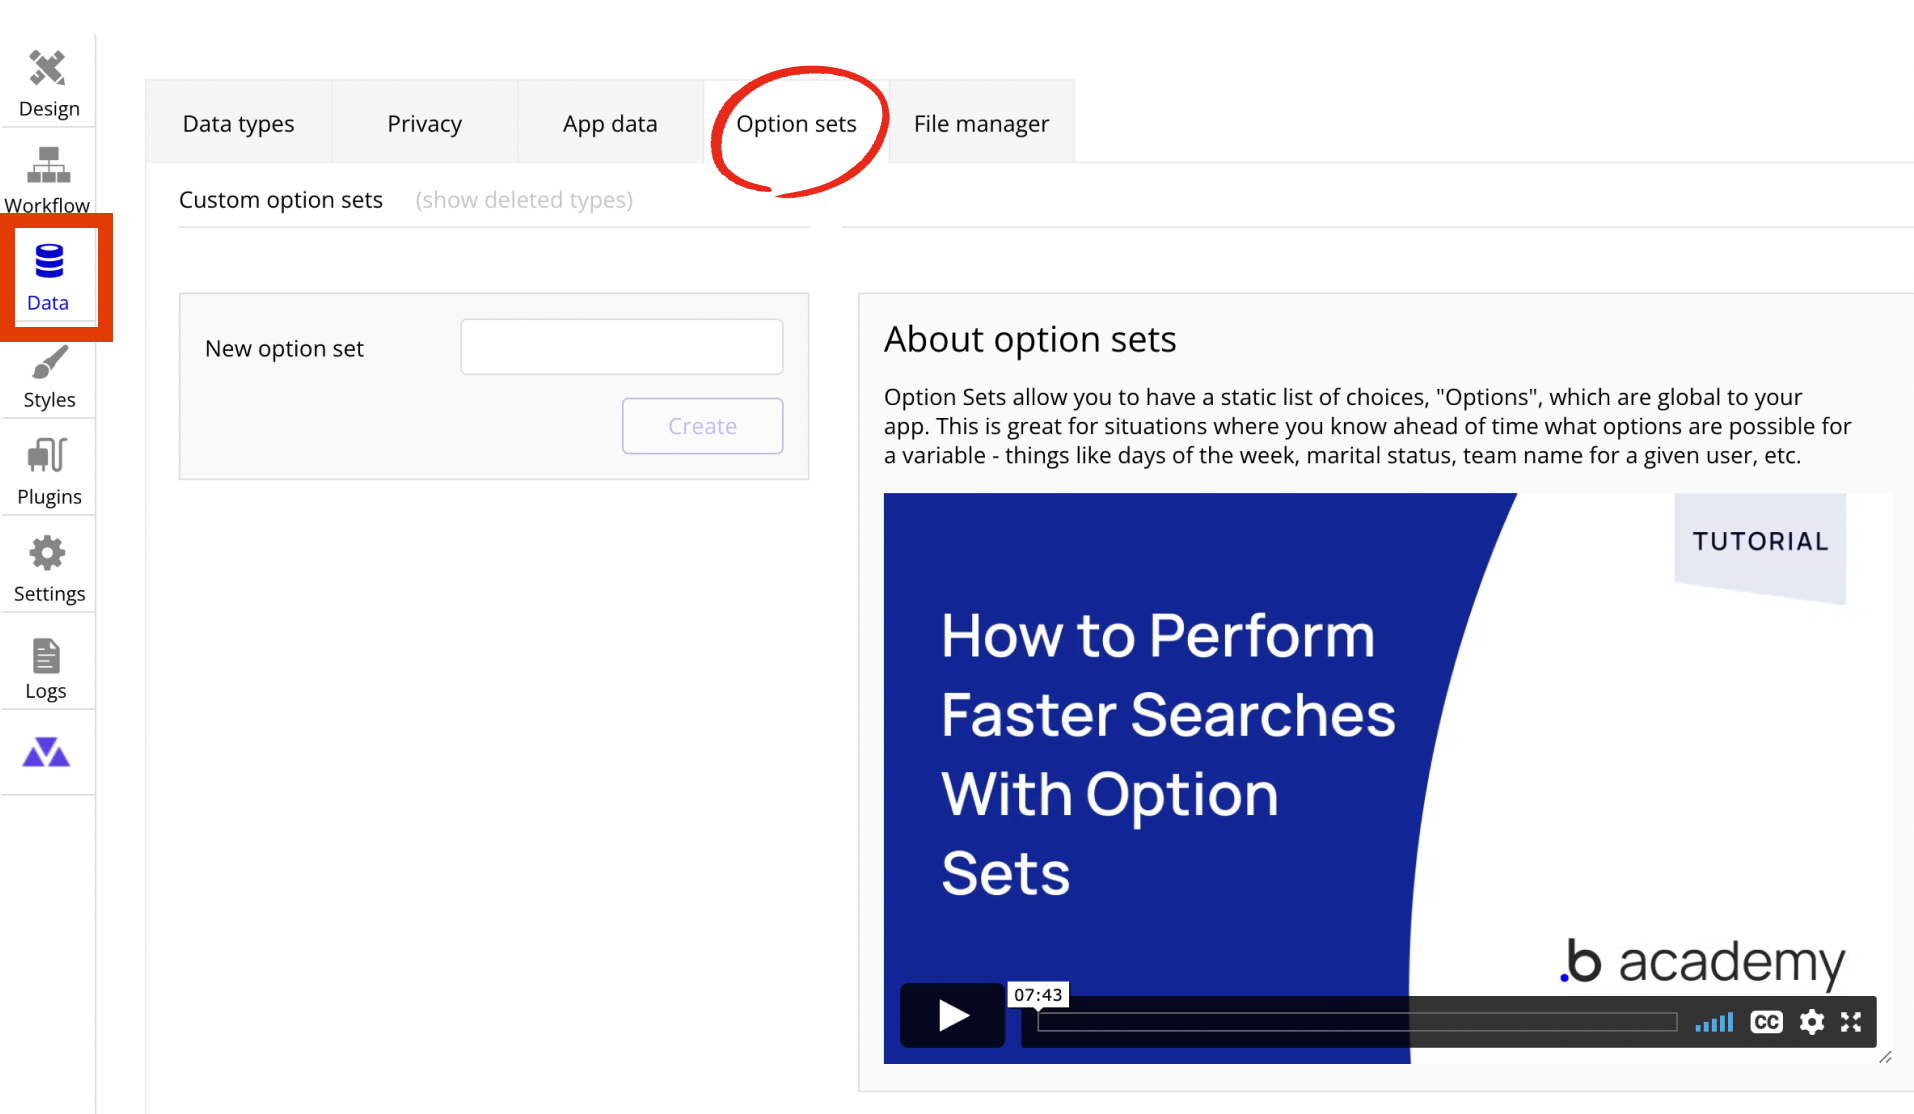Toggle fullscreen for the tutorial video
Image resolution: width=1914 pixels, height=1114 pixels.
1851,1021
